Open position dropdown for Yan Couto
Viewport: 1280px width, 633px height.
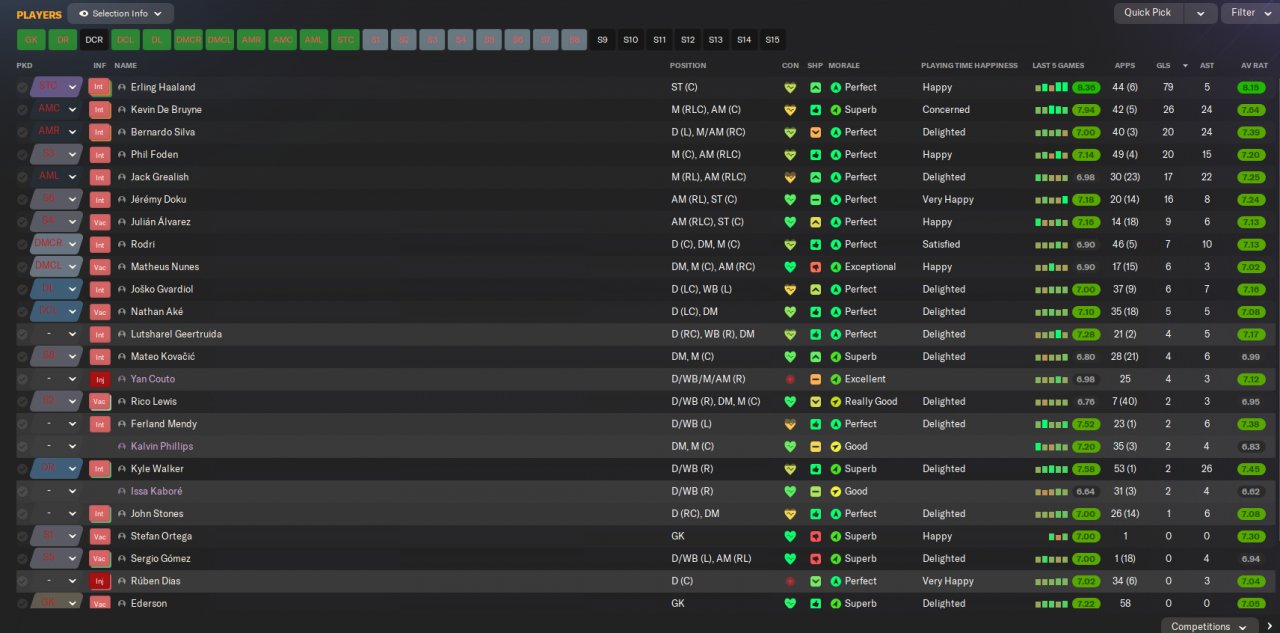(72, 379)
